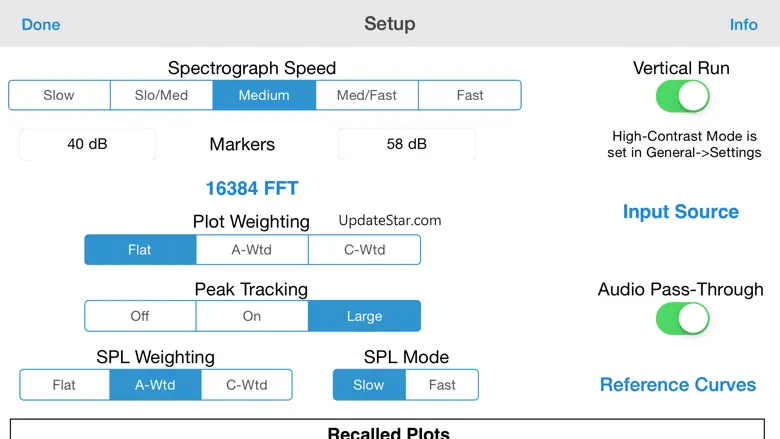Set Peak Tracking to On

[x=252, y=316]
